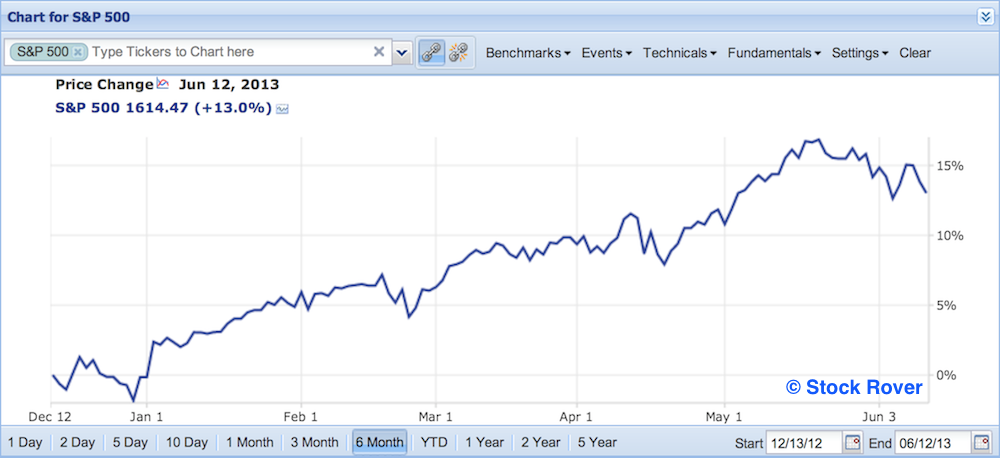Screen dimensions: 1000x458
Task: Select the 5 Day range
Action: tap(130, 442)
